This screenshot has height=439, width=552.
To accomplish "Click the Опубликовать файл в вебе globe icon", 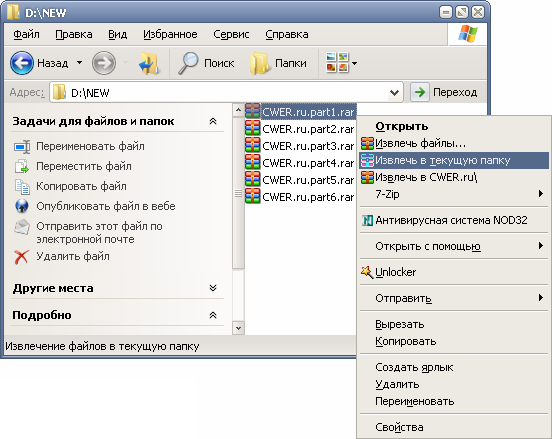I will coord(22,206).
